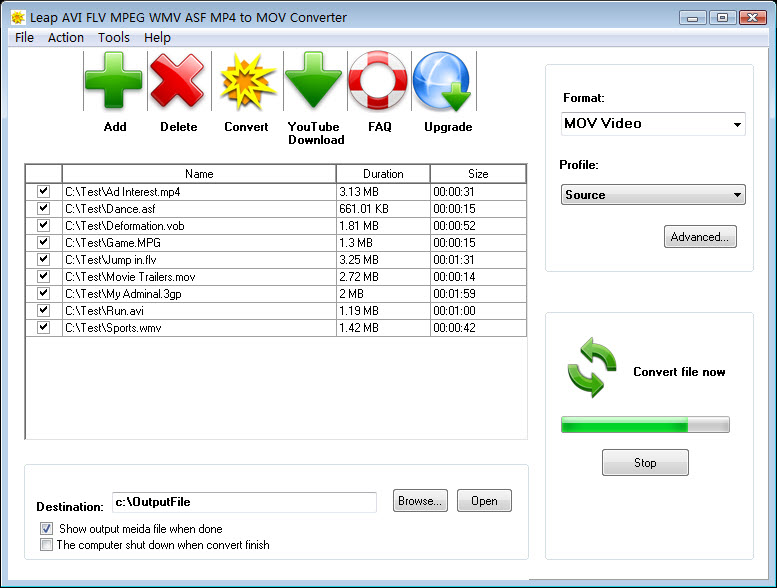The width and height of the screenshot is (777, 588).
Task: Select row C:\Test\Ad Interest.mp4
Action: click(x=276, y=192)
